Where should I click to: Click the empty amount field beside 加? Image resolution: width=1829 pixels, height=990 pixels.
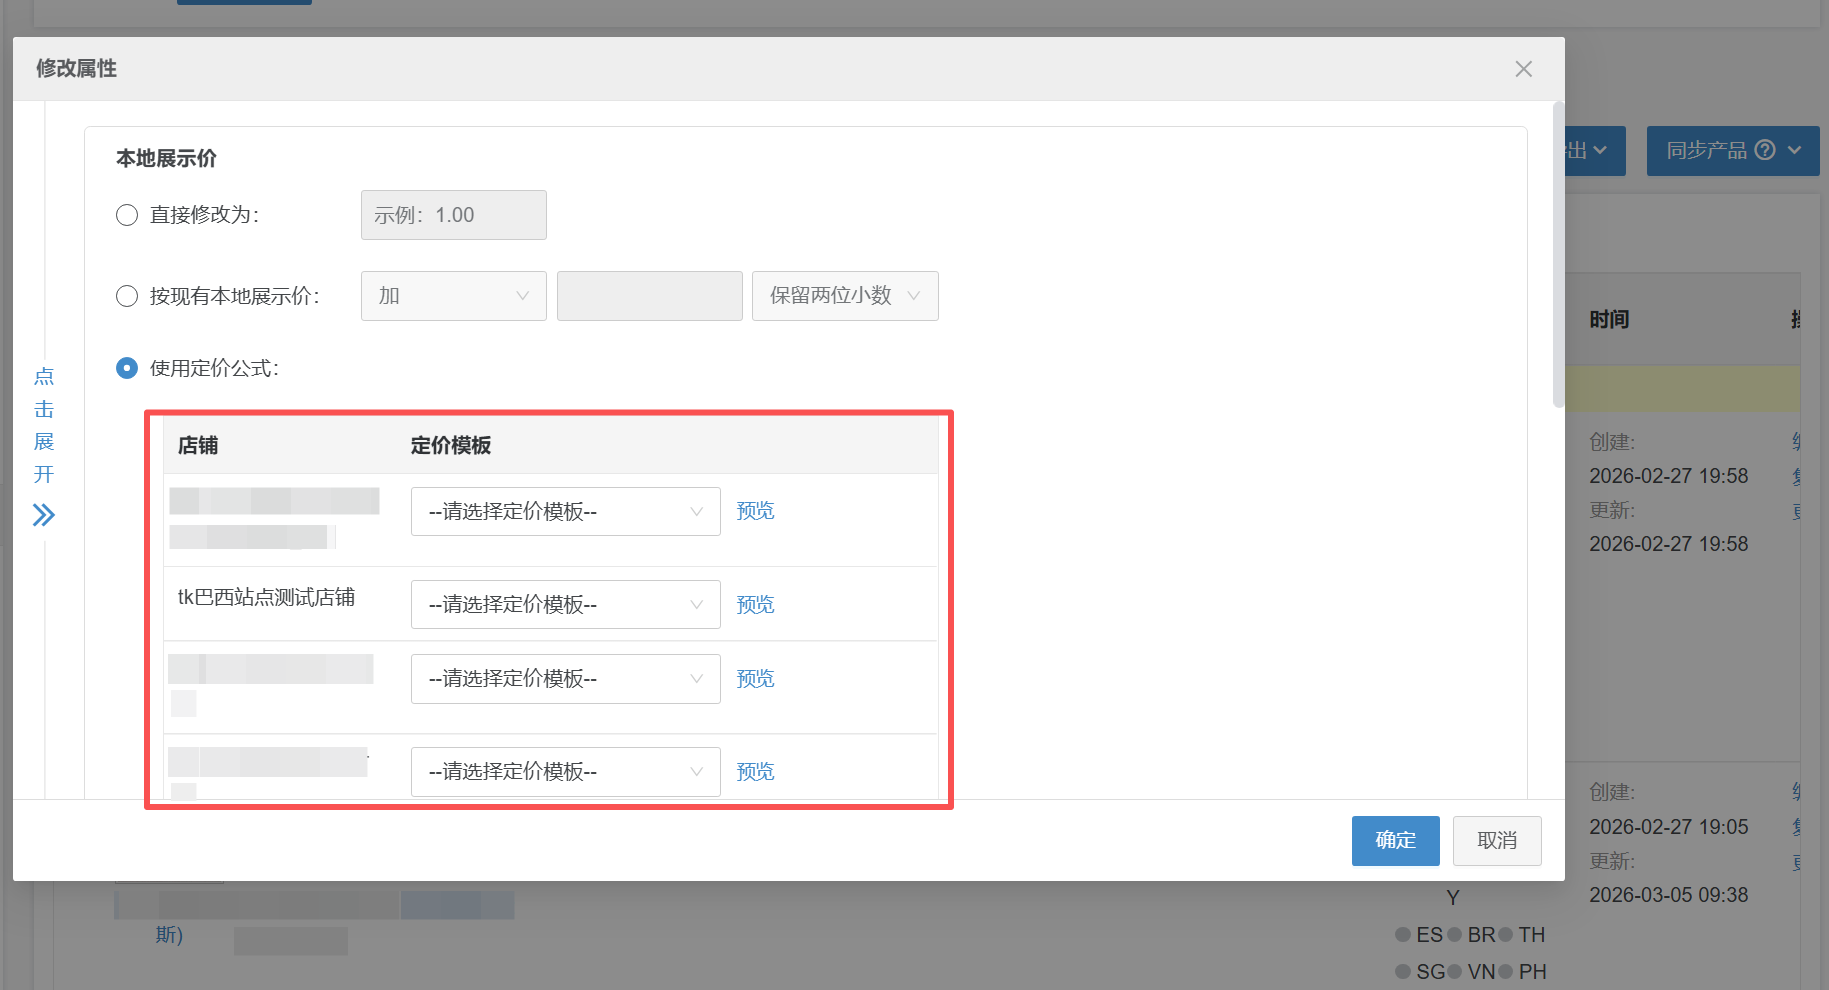point(649,296)
